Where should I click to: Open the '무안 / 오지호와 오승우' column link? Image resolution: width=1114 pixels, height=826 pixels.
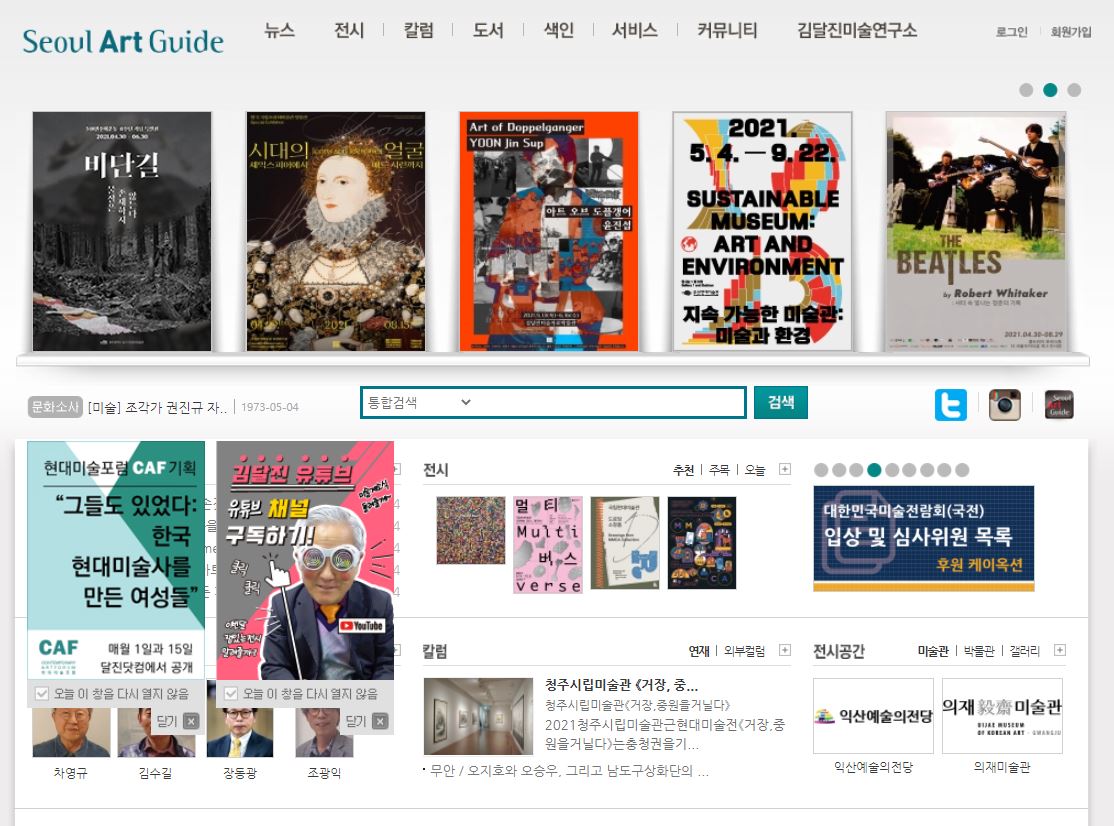tap(569, 771)
